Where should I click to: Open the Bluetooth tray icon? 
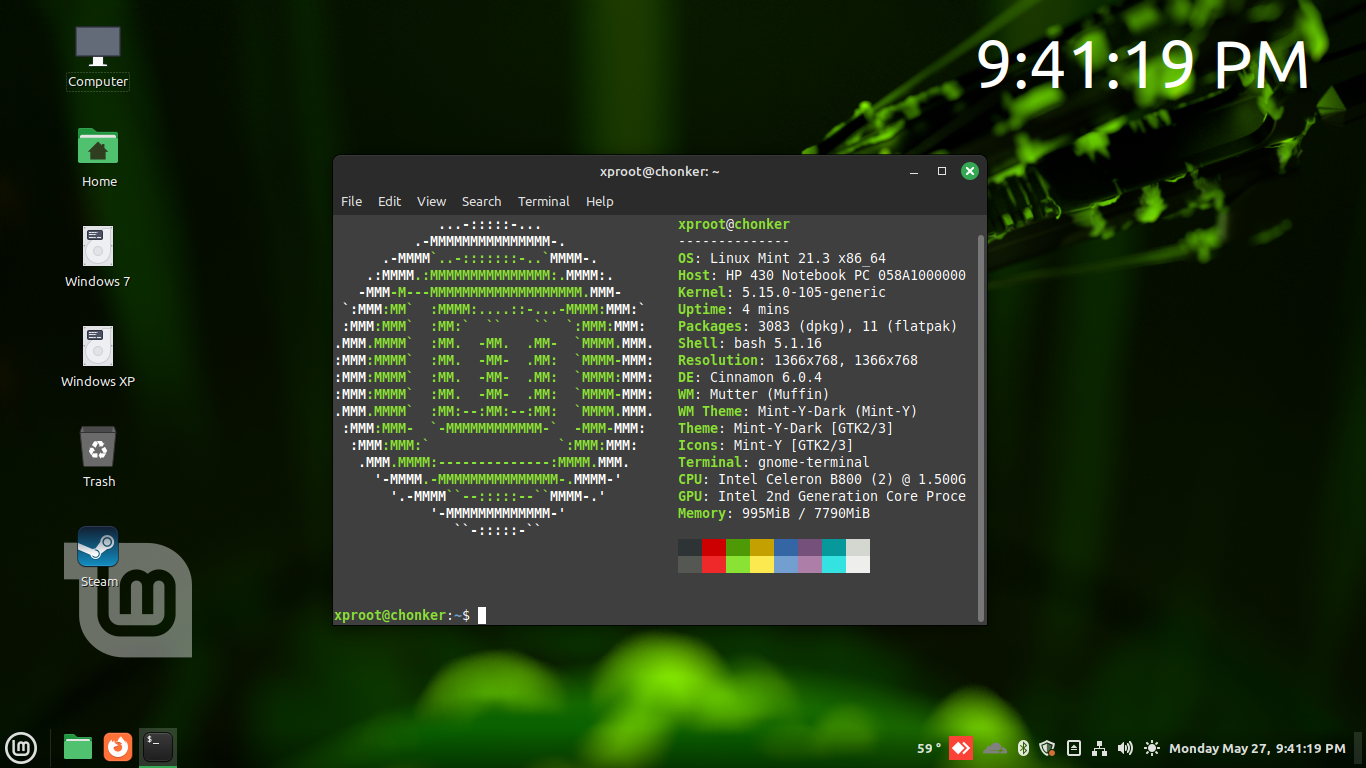click(1022, 747)
